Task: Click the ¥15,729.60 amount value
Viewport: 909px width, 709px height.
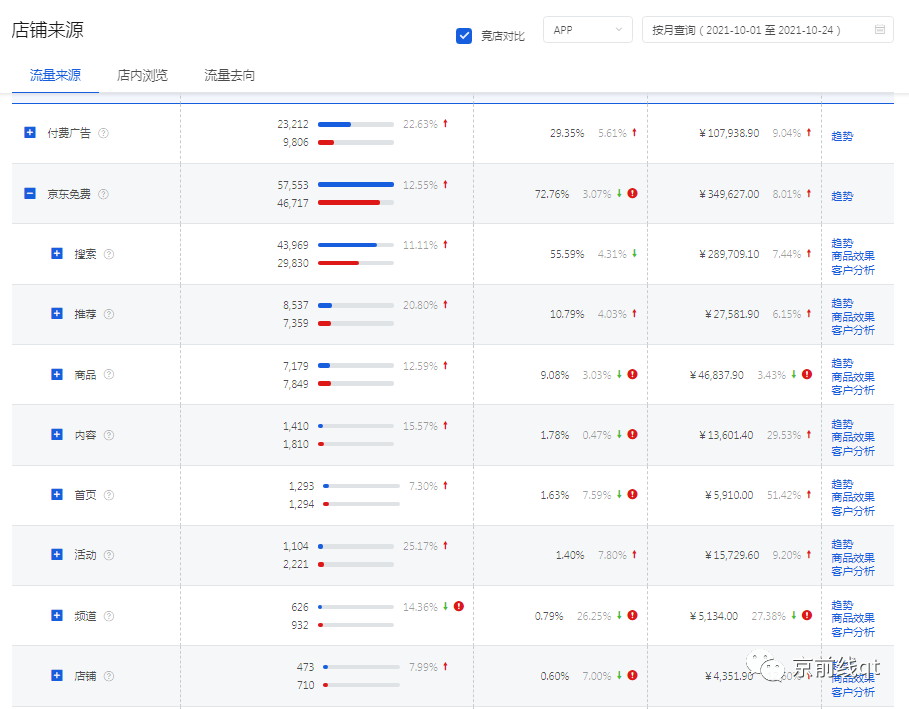Action: 732,555
